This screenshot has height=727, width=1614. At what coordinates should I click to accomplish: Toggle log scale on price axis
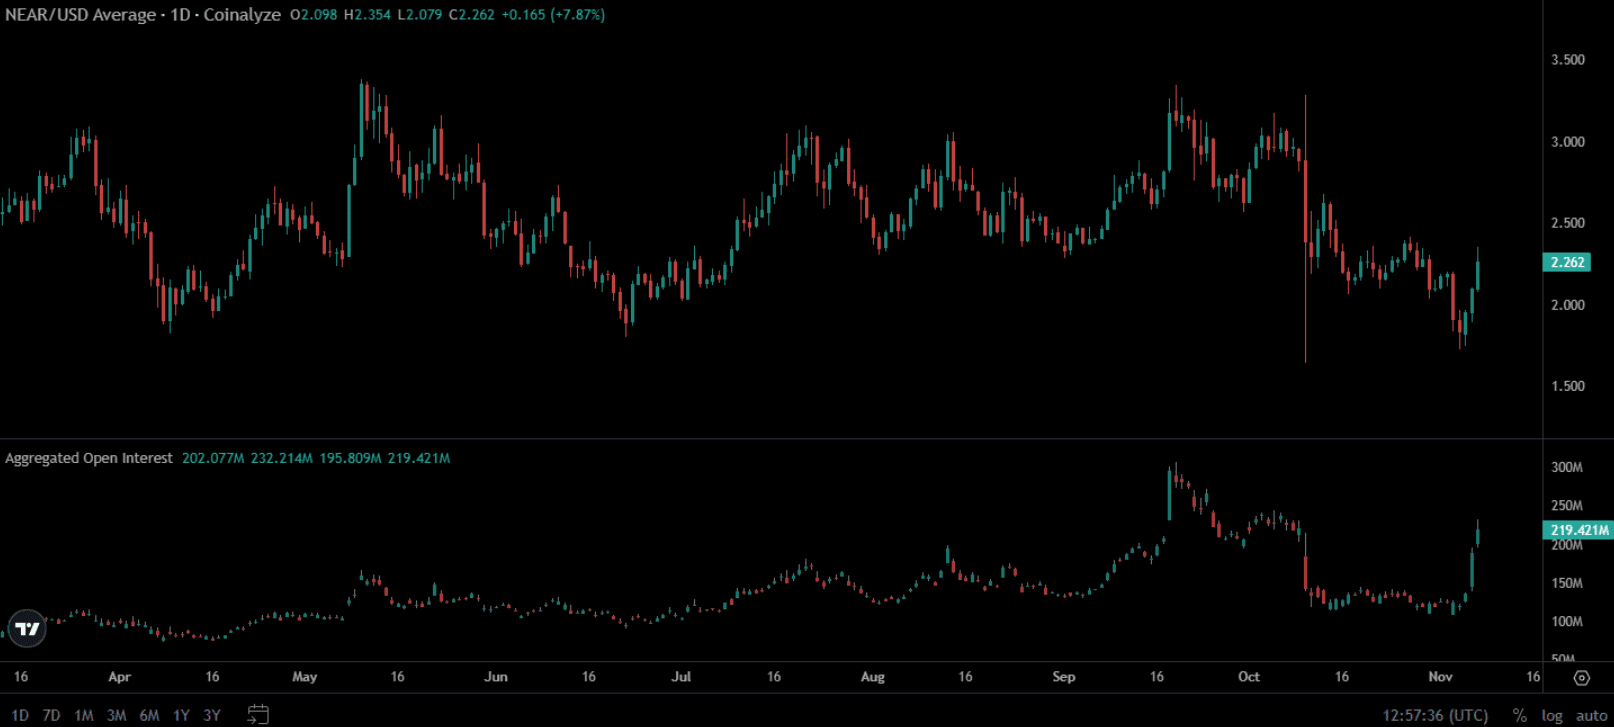pos(1552,715)
